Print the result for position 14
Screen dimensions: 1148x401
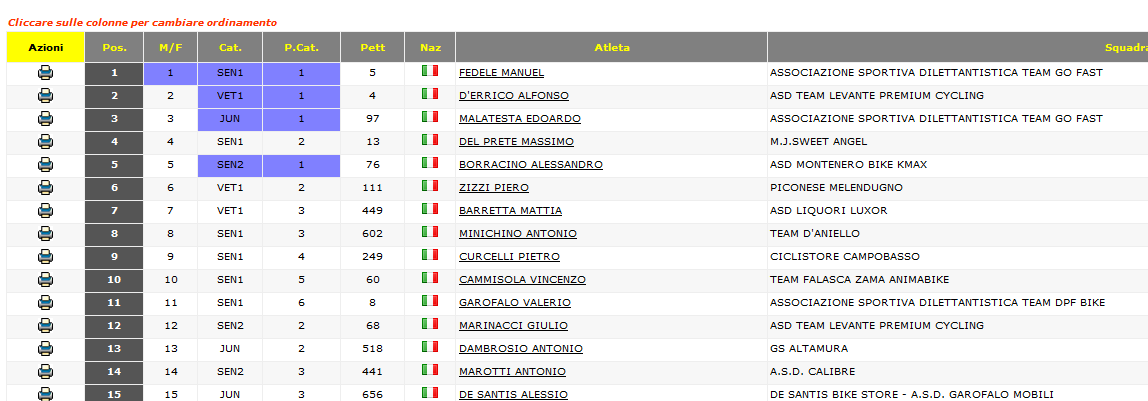45,372
